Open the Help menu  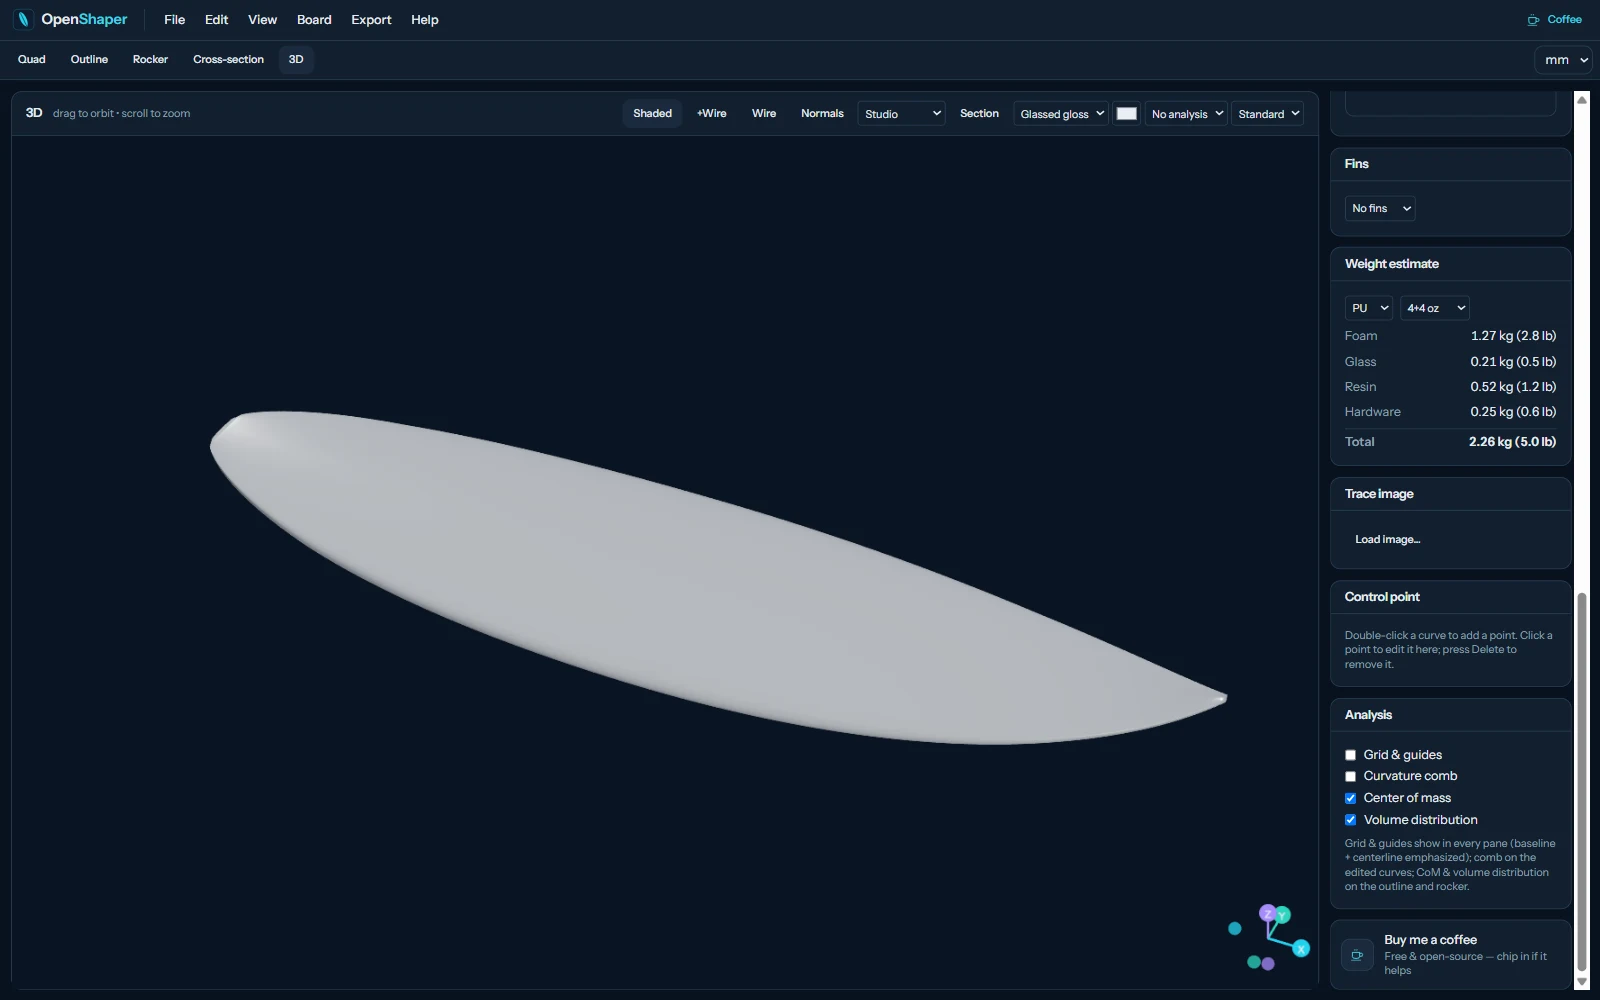(x=424, y=19)
